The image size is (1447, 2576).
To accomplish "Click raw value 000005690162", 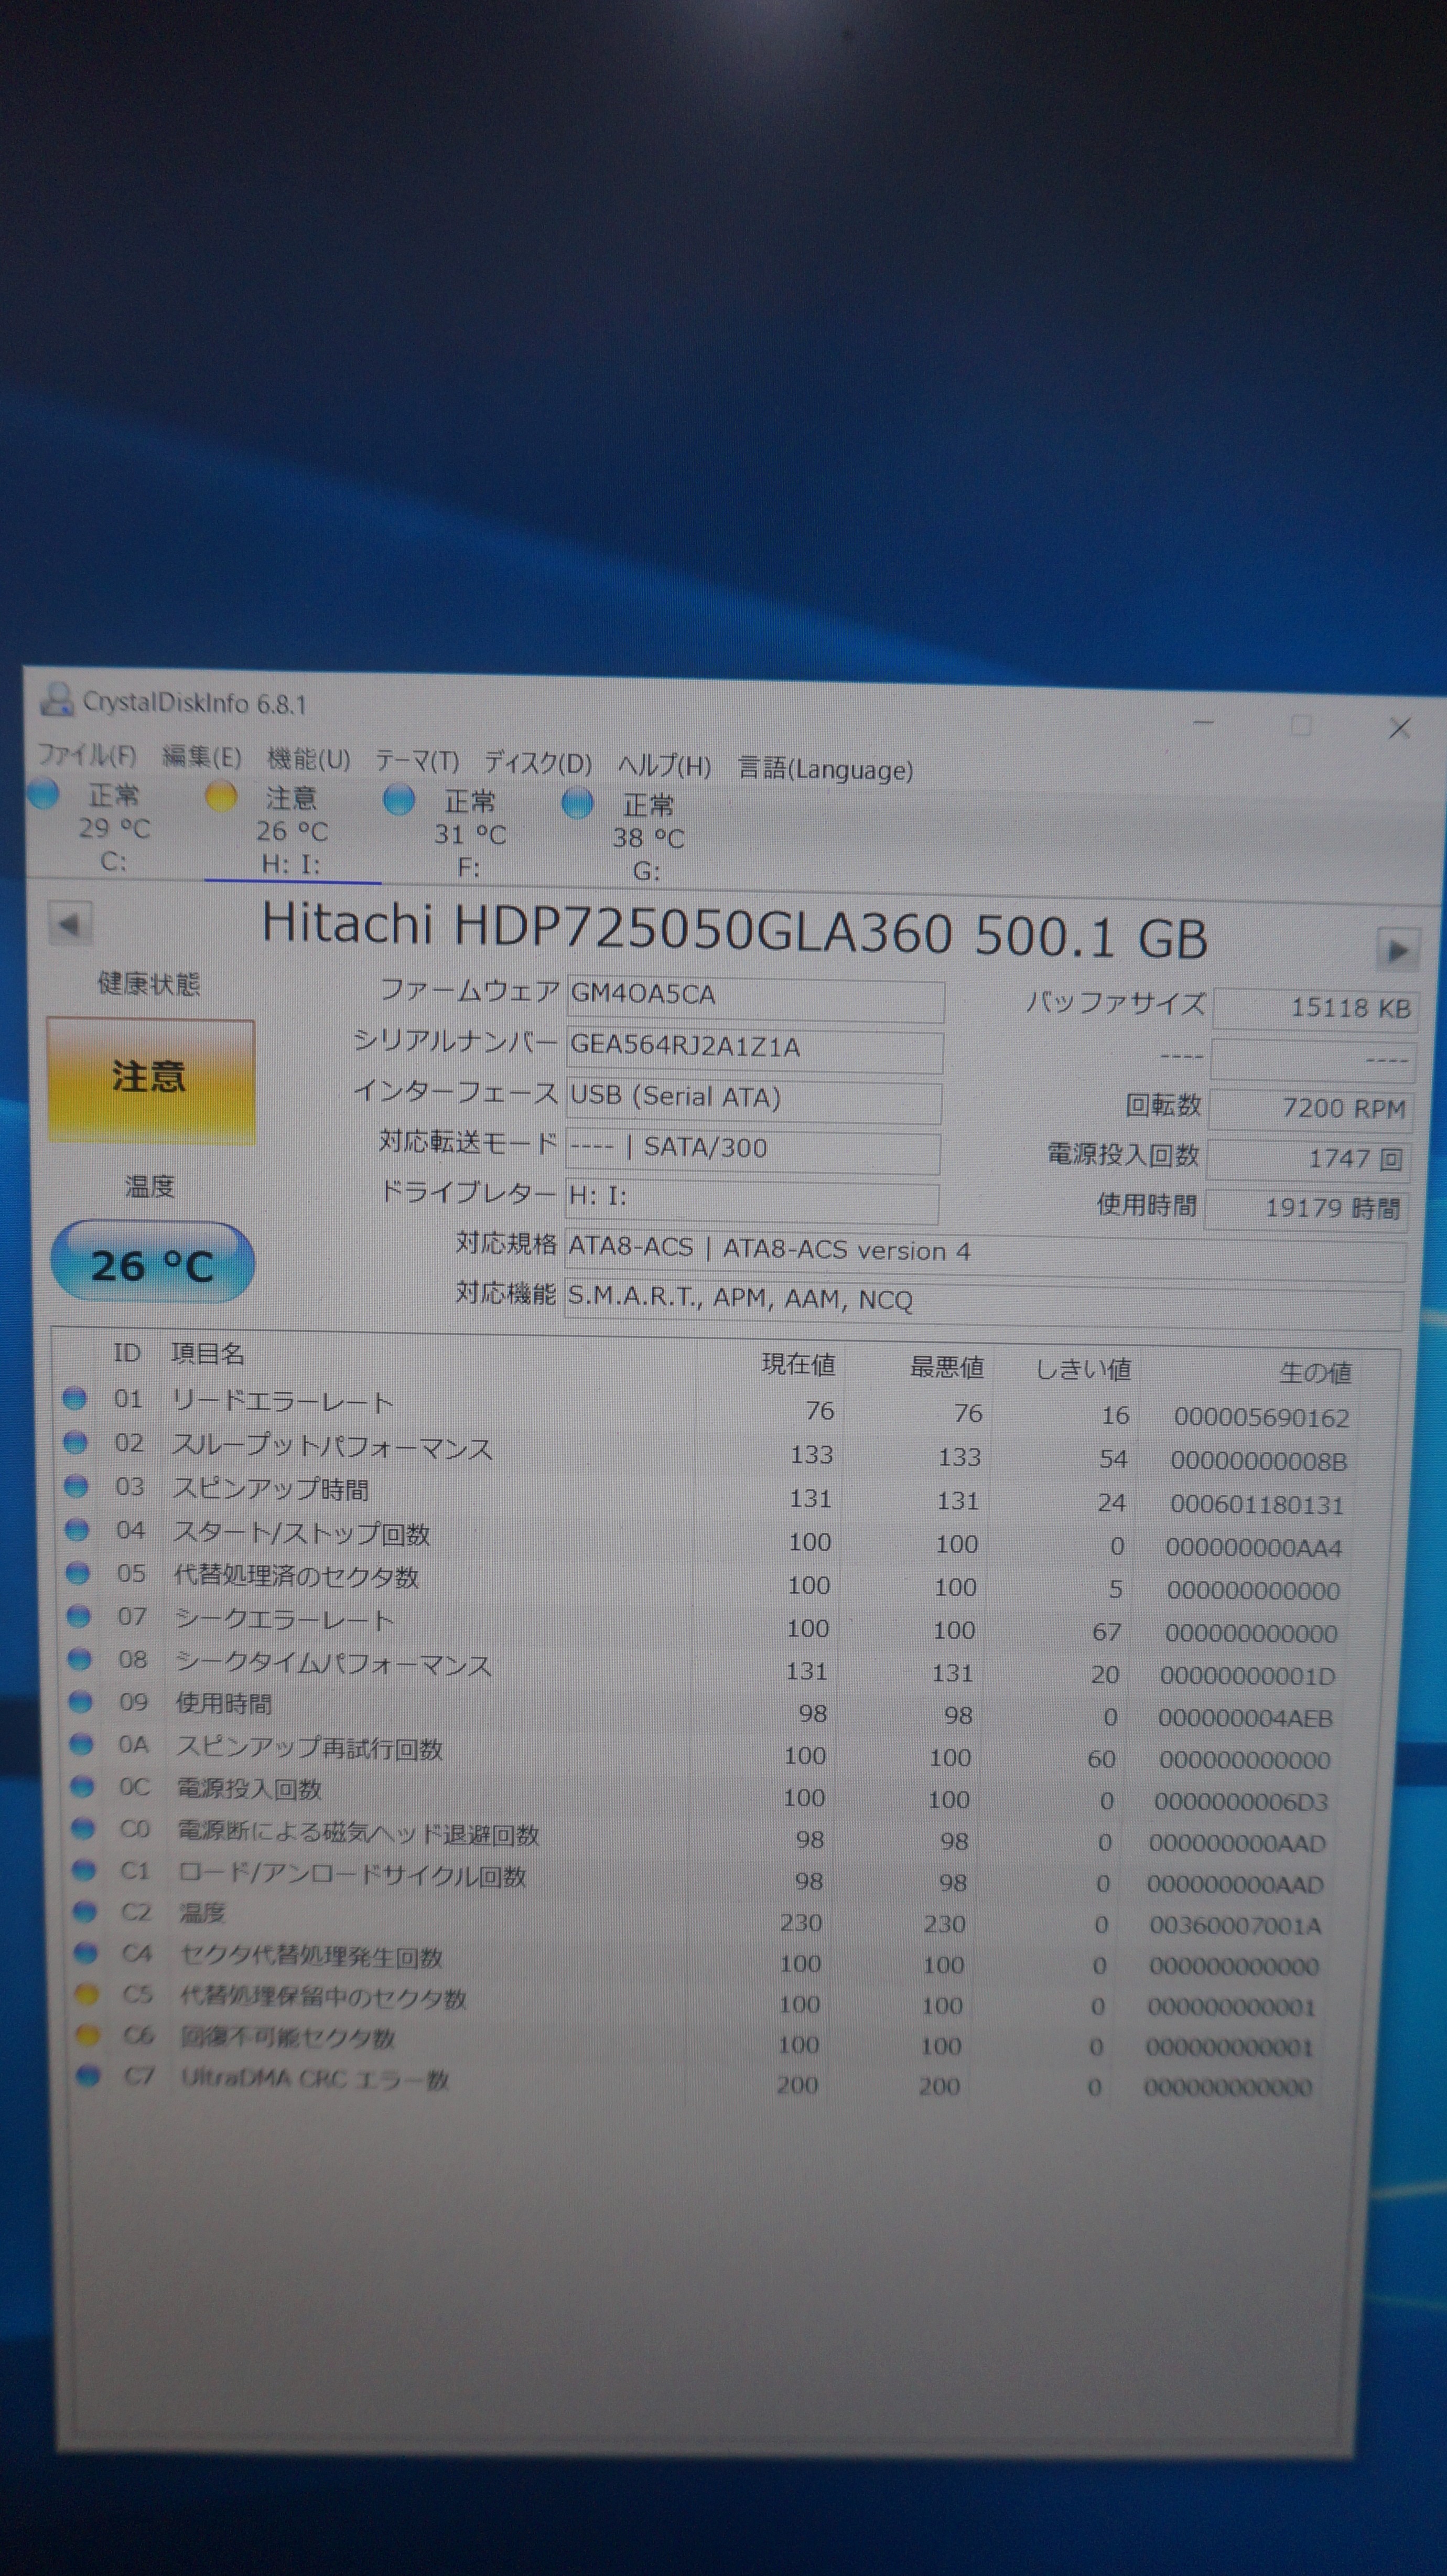I will coord(1261,1418).
